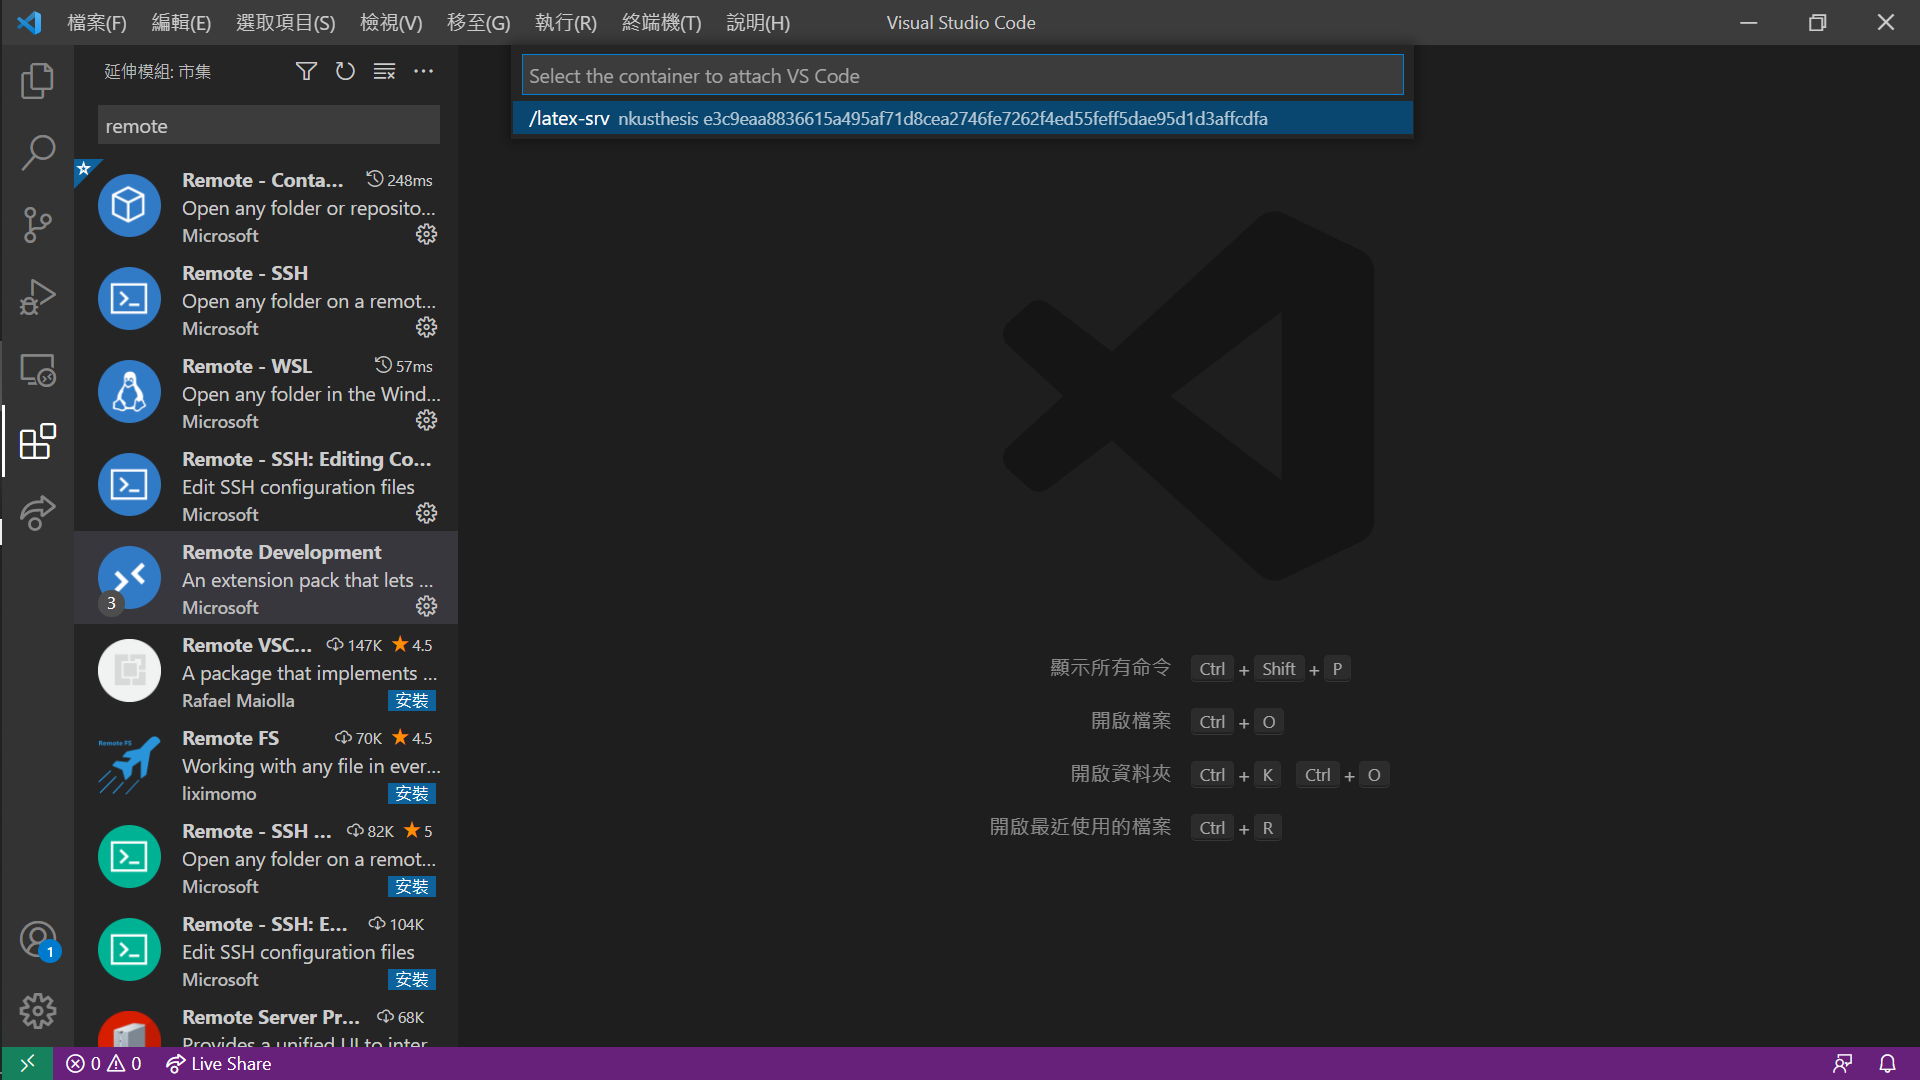Open the Source Control view
1920x1080 pixels.
point(37,225)
